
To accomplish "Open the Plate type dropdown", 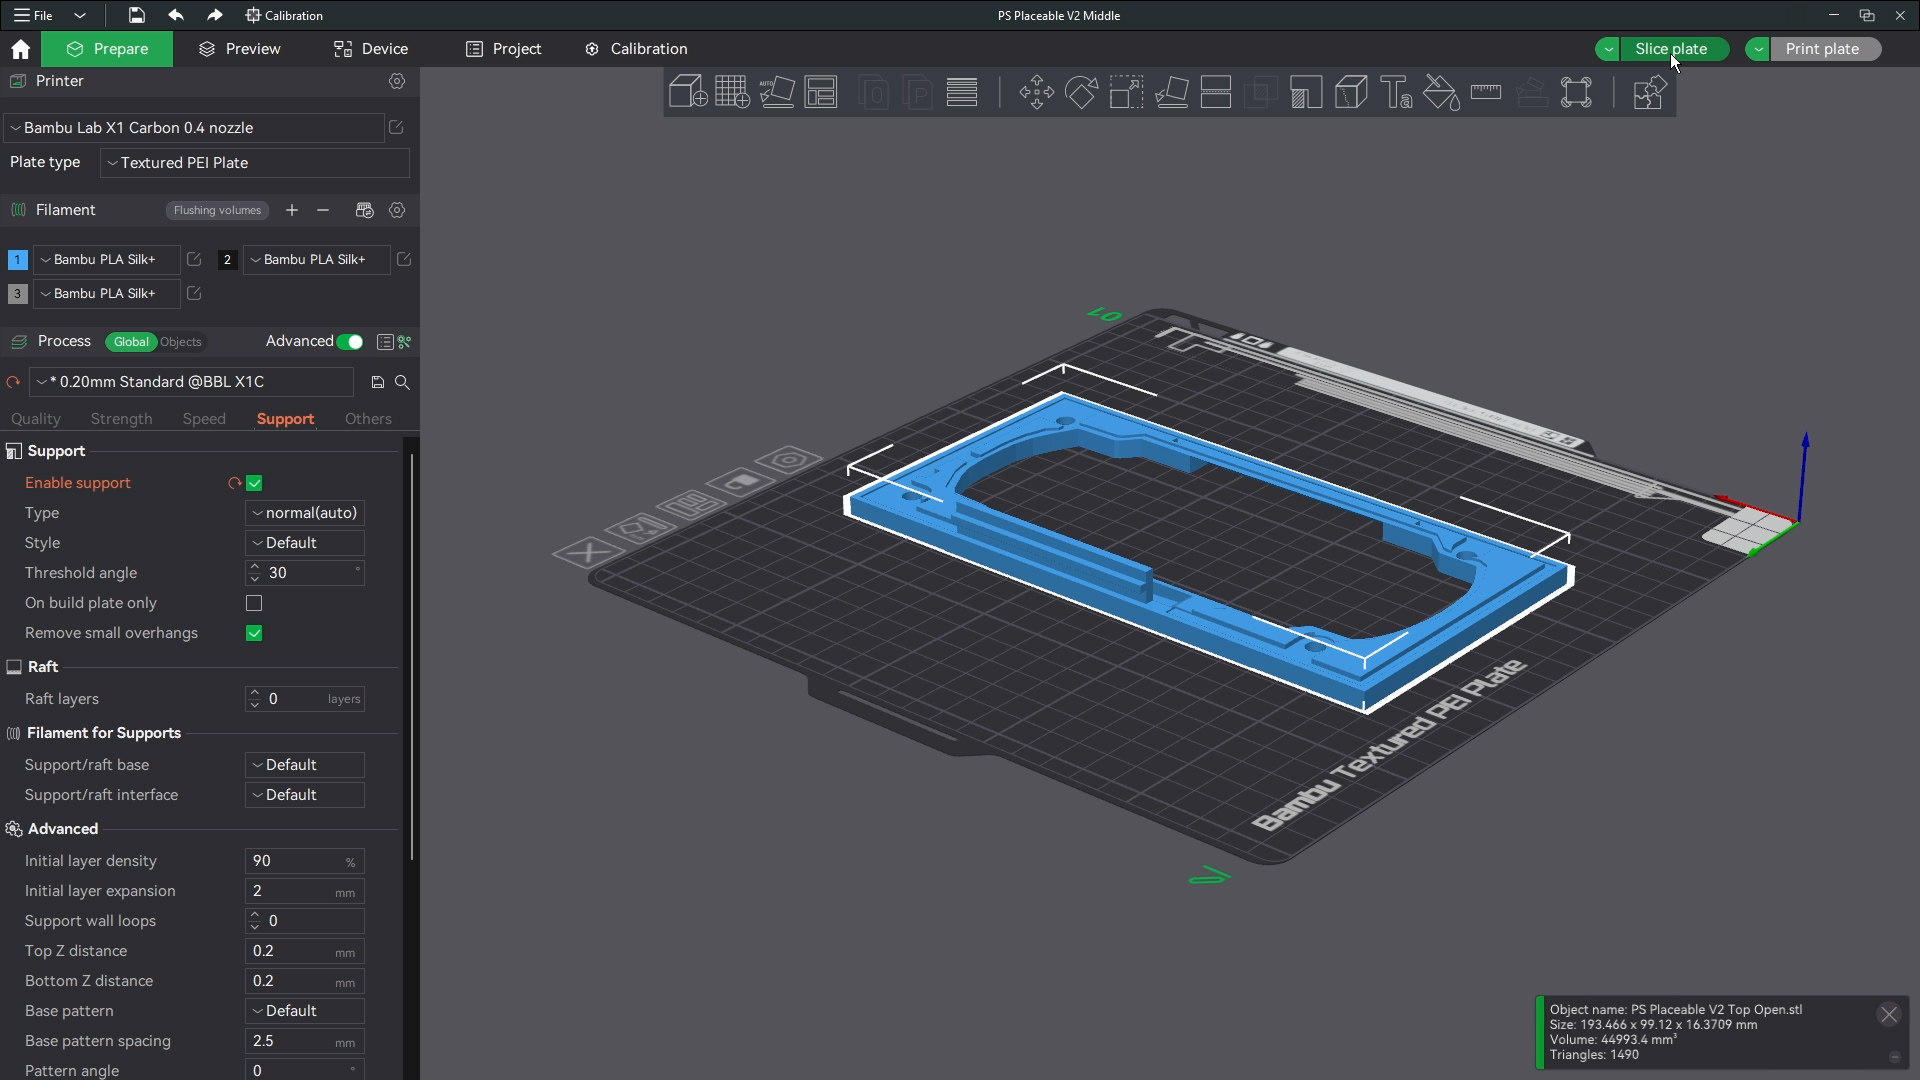I will tap(255, 163).
